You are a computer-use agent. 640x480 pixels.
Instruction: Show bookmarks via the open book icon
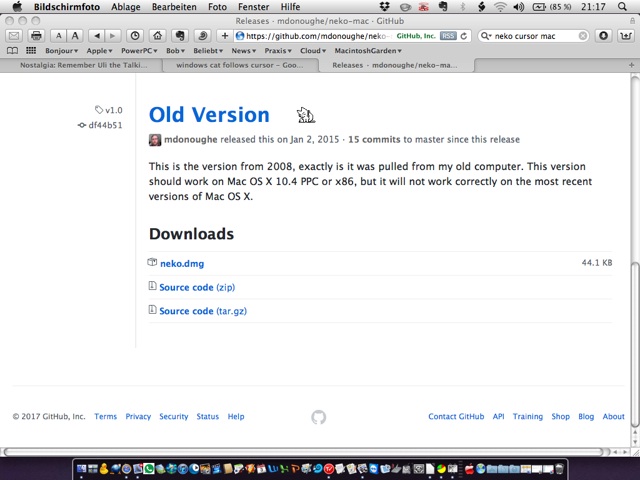click(13, 51)
